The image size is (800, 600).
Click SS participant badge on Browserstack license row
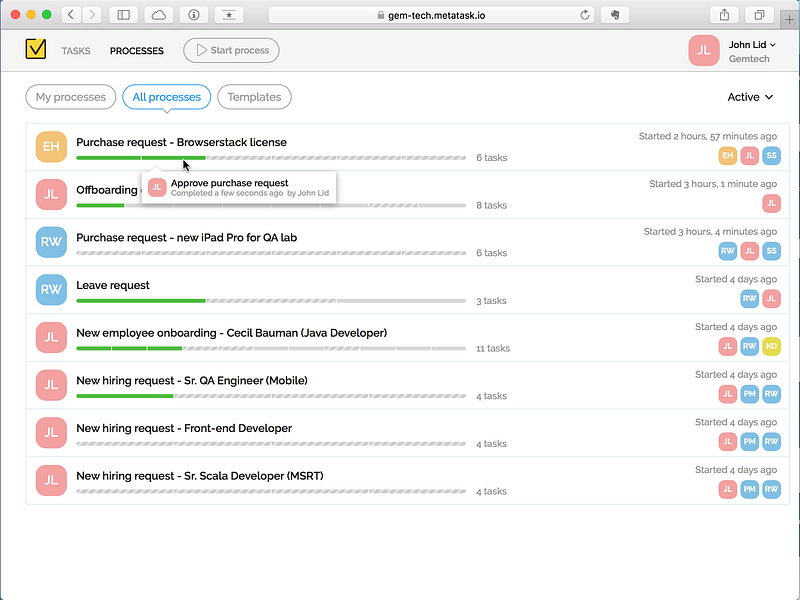771,156
